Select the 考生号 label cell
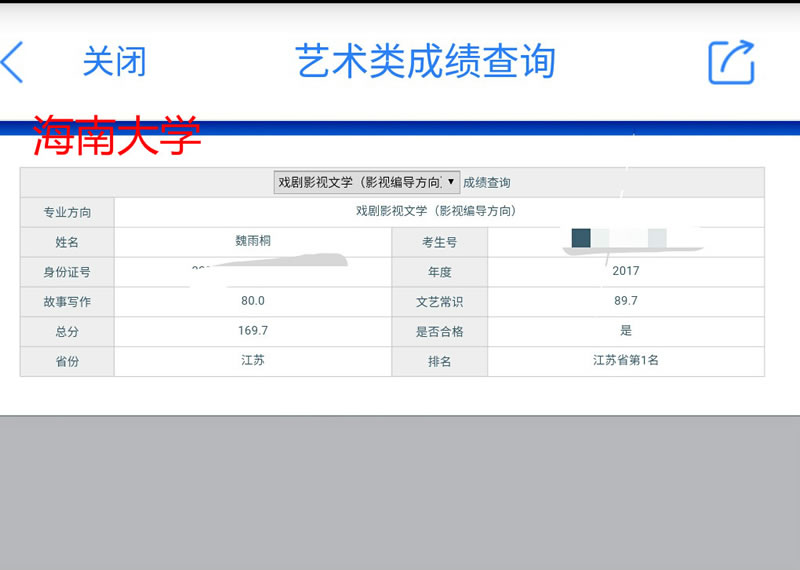Viewport: 800px width, 570px height. coord(439,242)
